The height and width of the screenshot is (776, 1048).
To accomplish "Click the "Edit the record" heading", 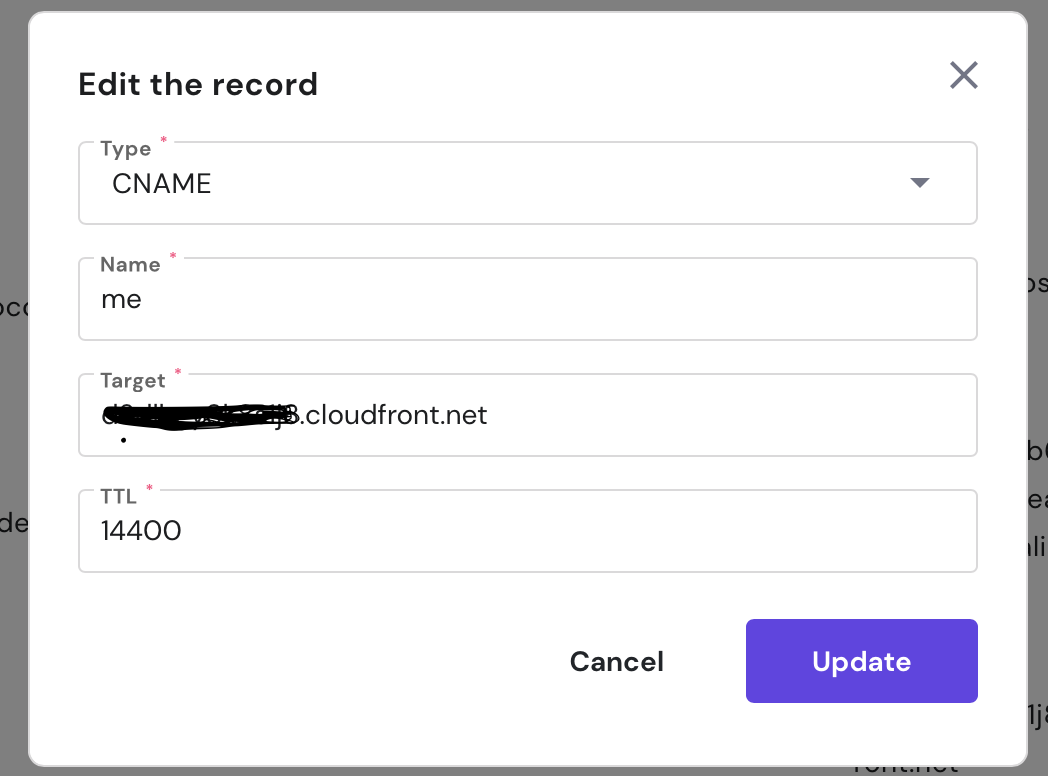I will (x=198, y=84).
